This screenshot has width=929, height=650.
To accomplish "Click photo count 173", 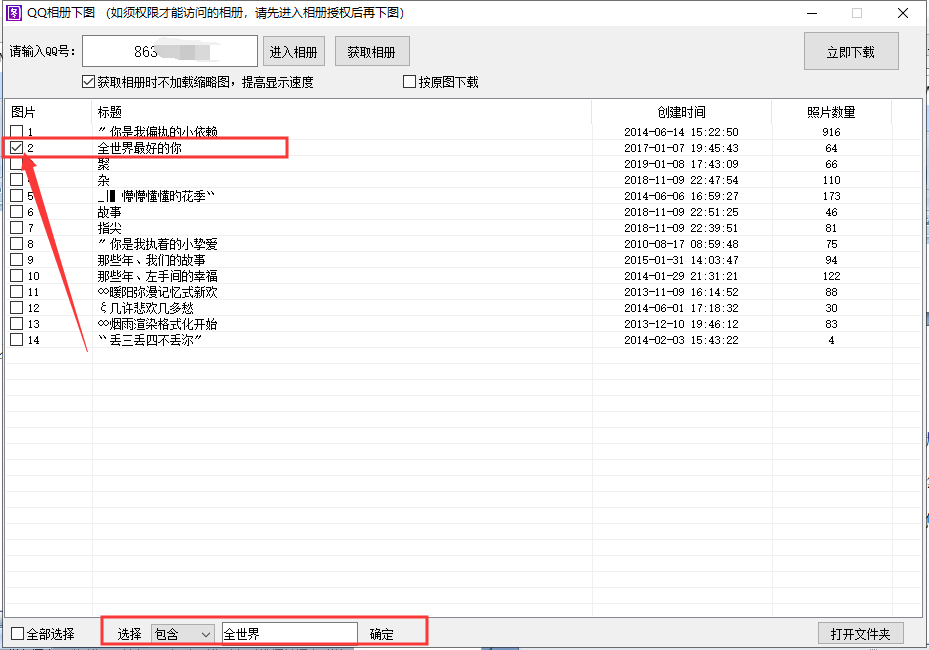I will 831,196.
